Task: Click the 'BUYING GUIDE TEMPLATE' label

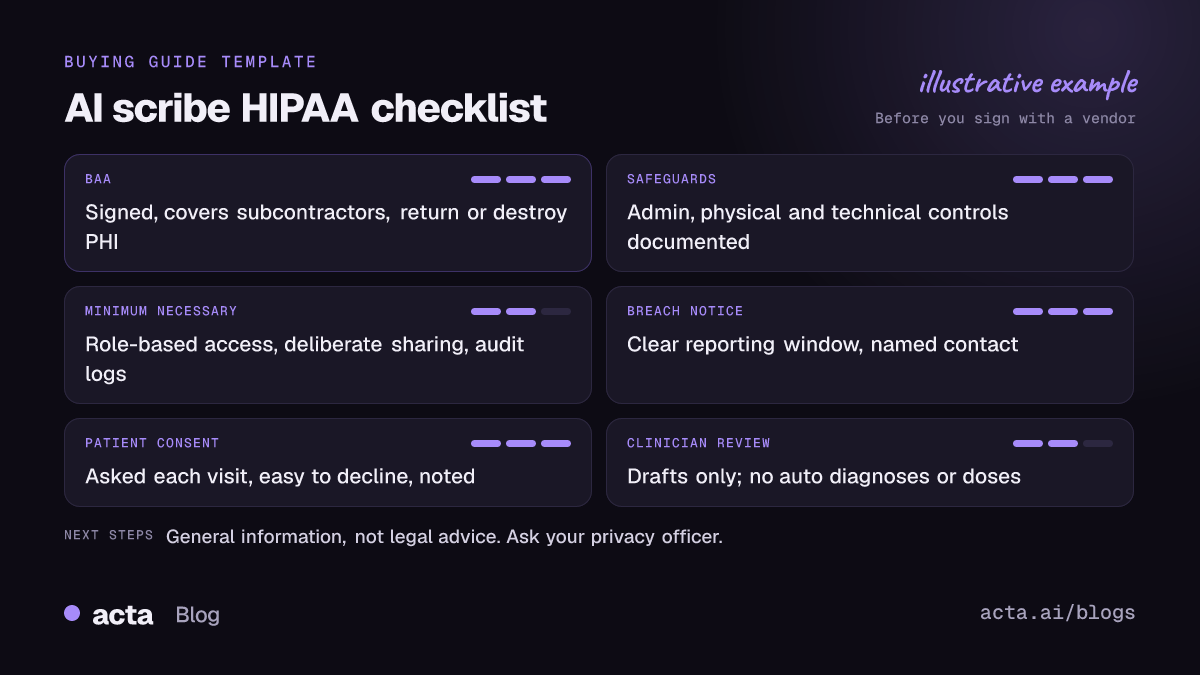Action: (x=190, y=62)
